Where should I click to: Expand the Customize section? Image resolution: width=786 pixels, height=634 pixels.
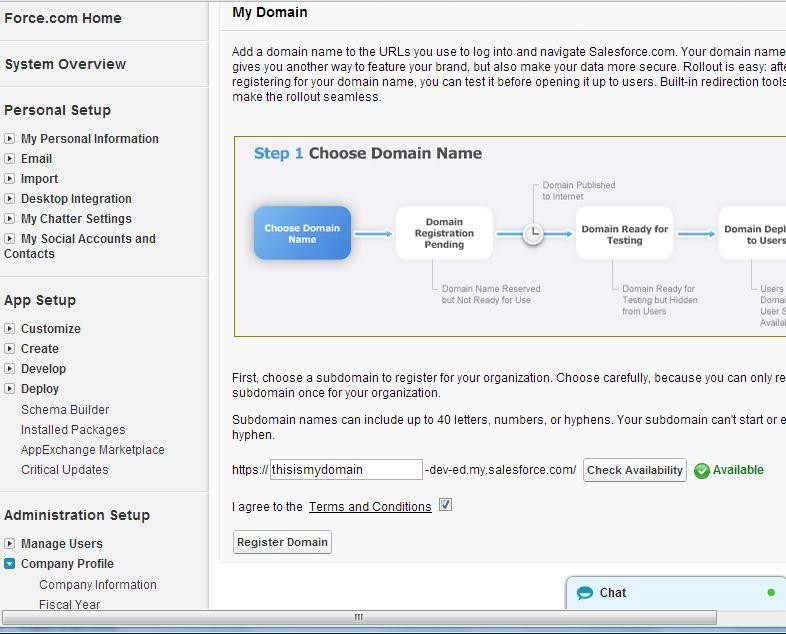click(x=10, y=329)
